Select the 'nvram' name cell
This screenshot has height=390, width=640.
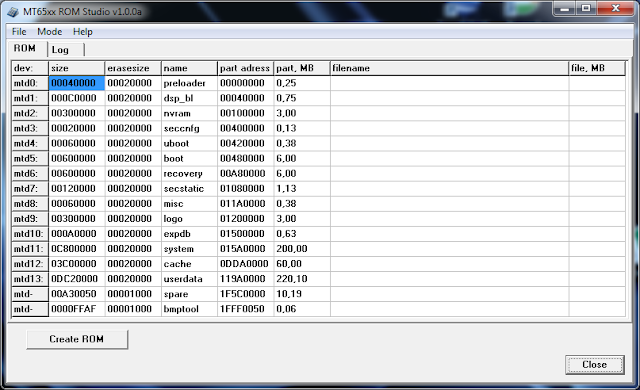click(189, 113)
